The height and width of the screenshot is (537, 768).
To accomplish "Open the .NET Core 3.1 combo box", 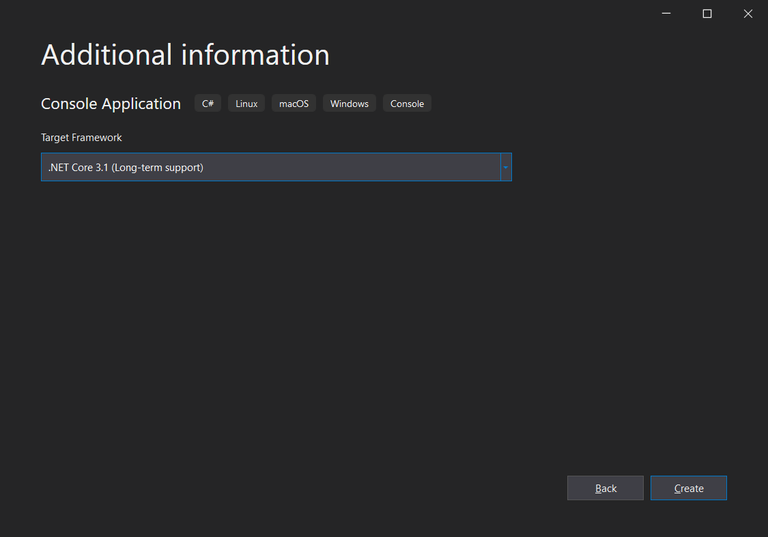I will (x=270, y=167).
